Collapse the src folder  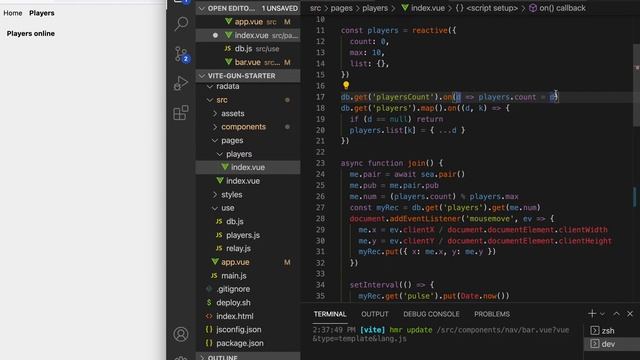[248, 100]
